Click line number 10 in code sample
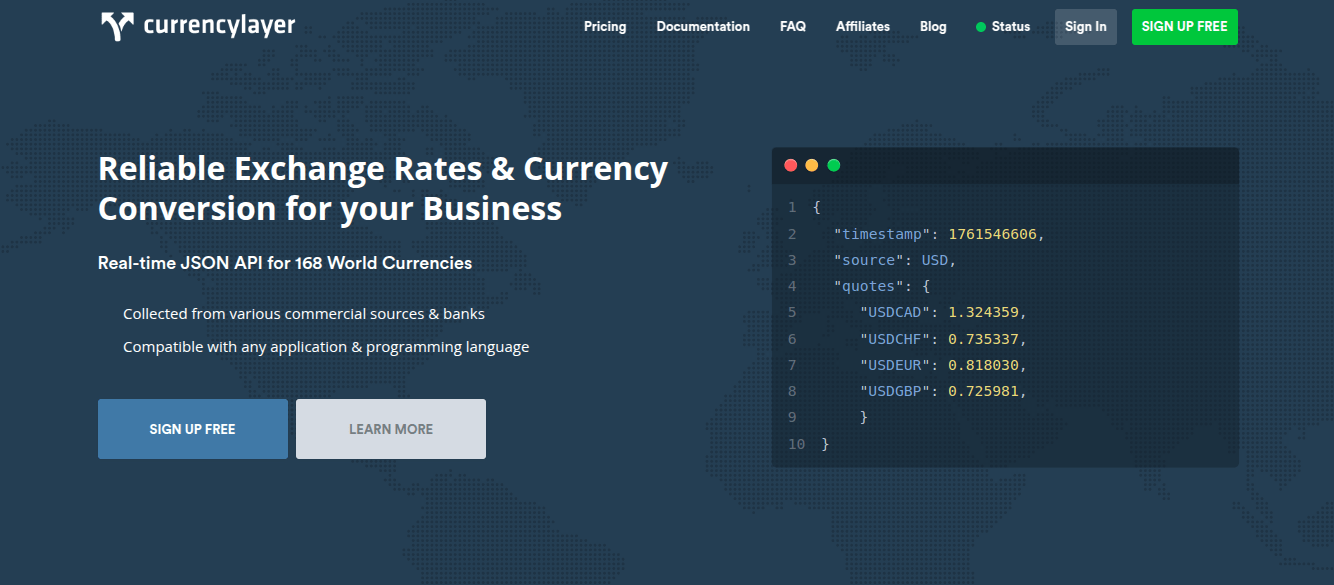The height and width of the screenshot is (585, 1334). point(796,444)
